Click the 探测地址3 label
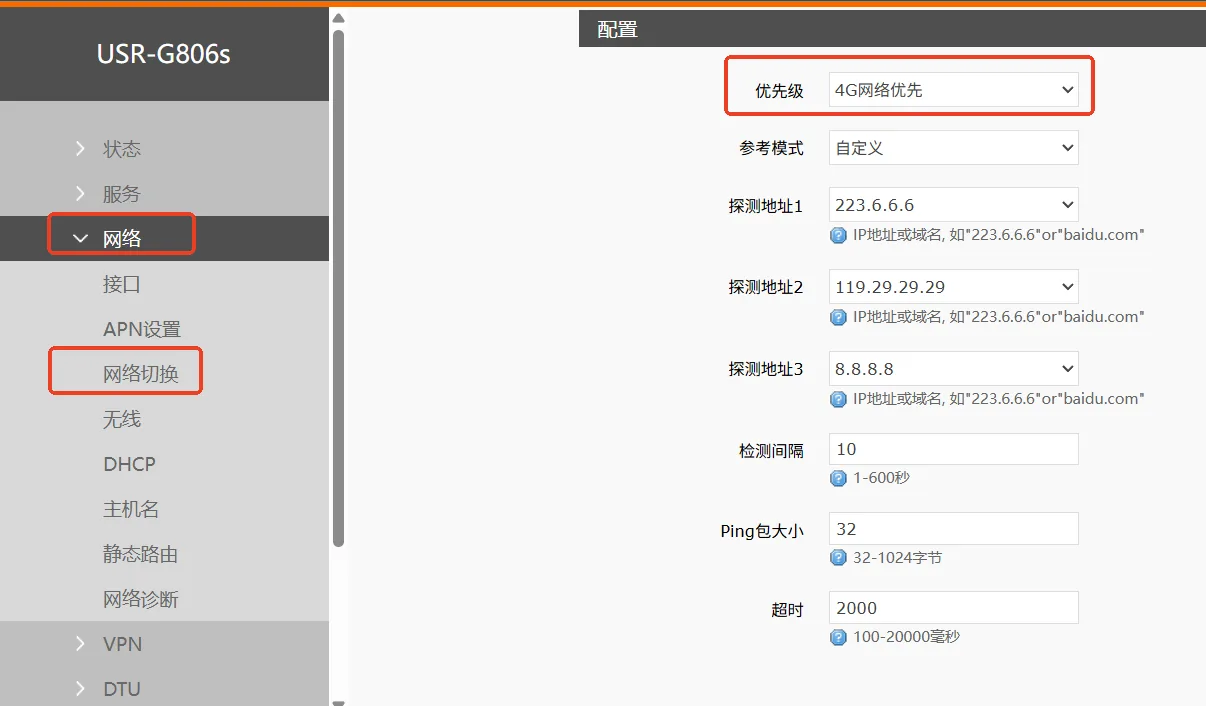The width and height of the screenshot is (1206, 706). (766, 370)
